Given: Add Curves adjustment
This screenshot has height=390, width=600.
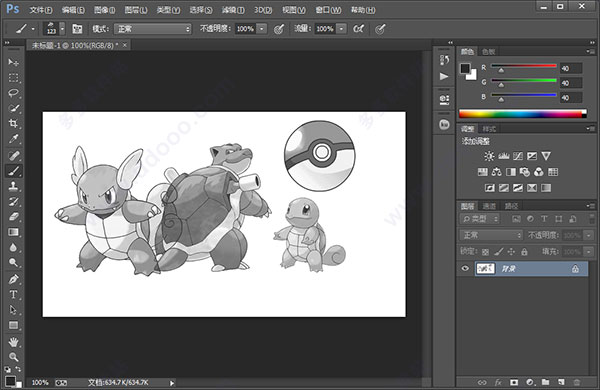Looking at the screenshot, I should (x=518, y=156).
